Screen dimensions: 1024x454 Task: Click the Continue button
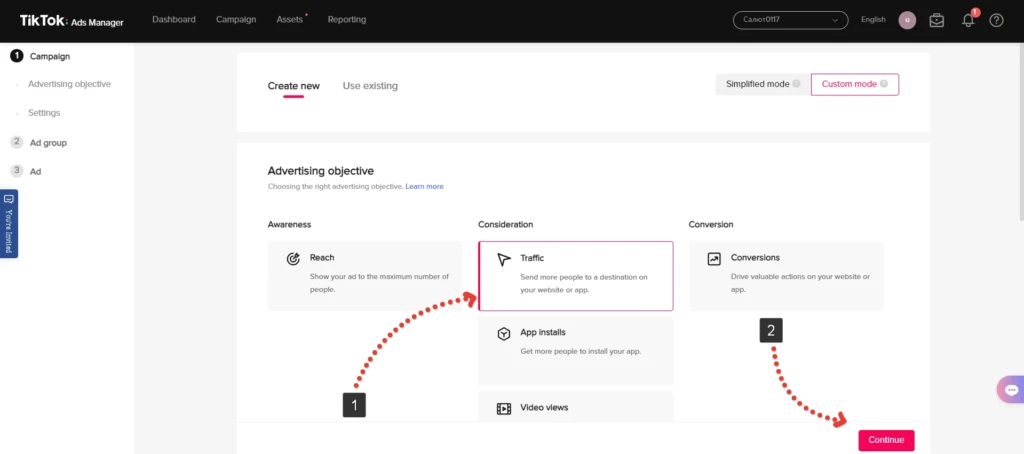(886, 440)
